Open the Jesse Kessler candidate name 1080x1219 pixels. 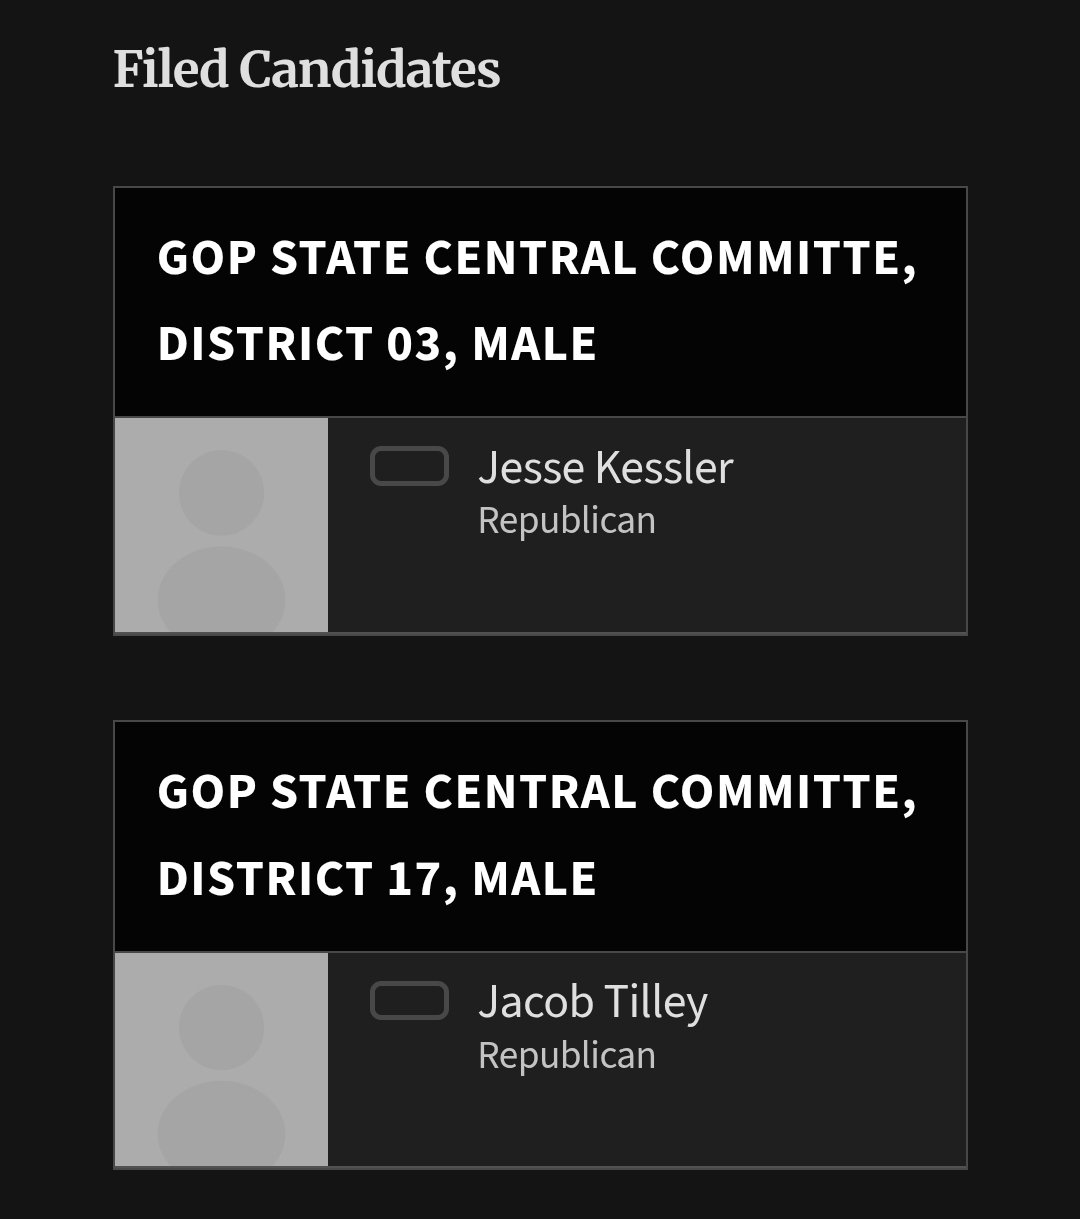click(x=606, y=468)
